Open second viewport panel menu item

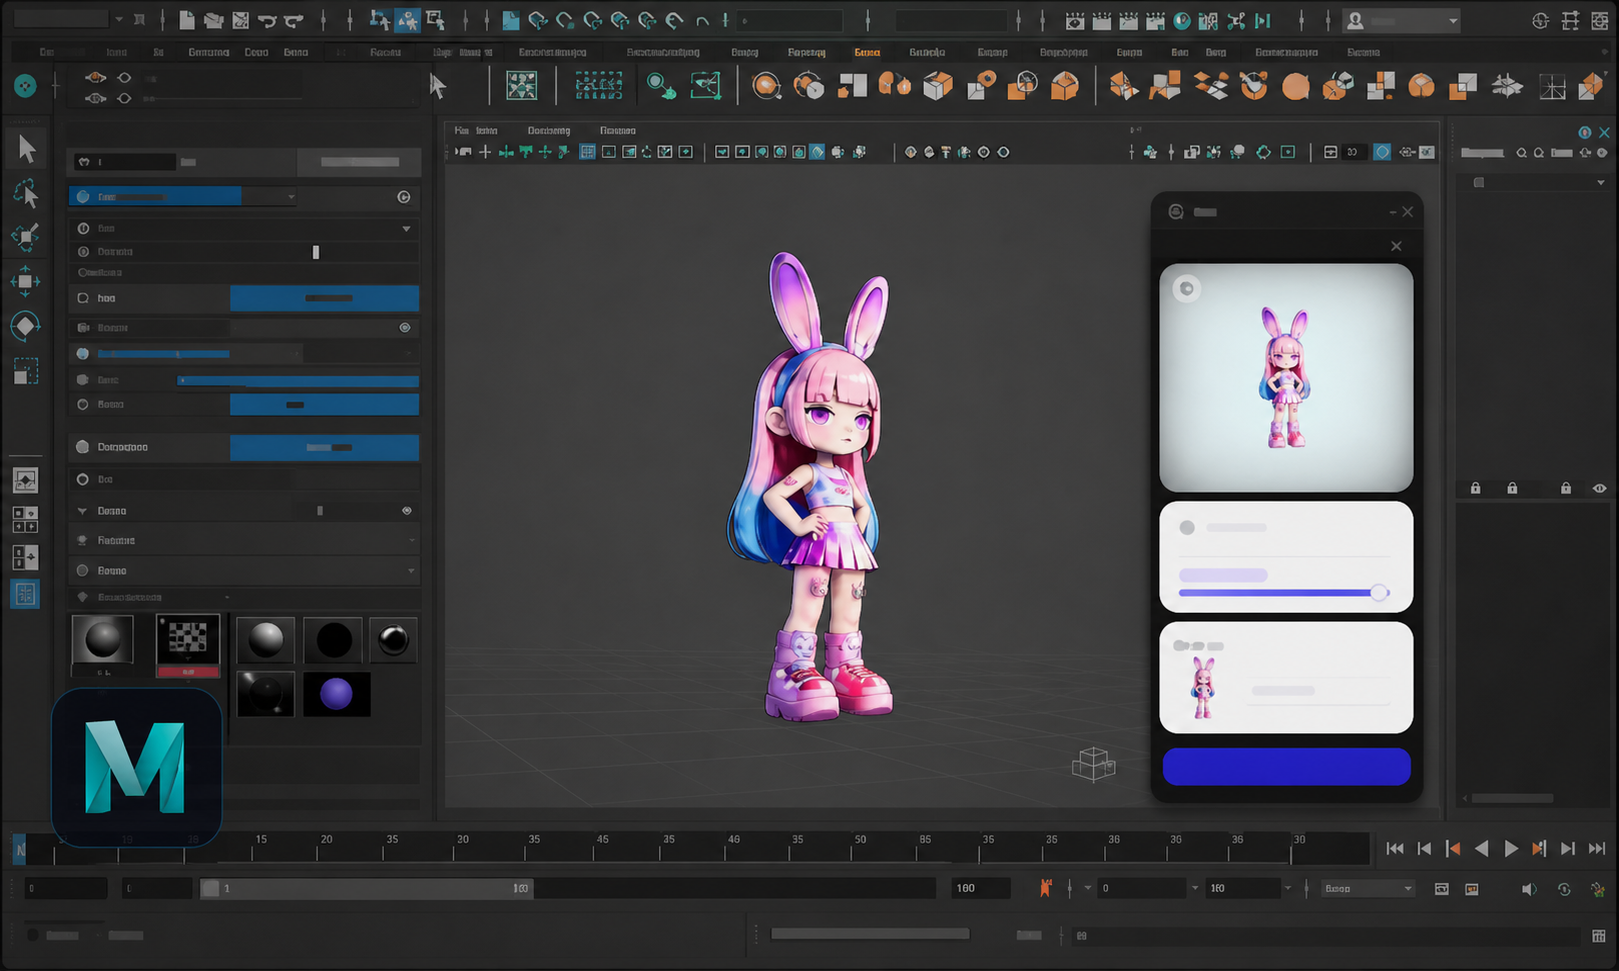point(487,130)
